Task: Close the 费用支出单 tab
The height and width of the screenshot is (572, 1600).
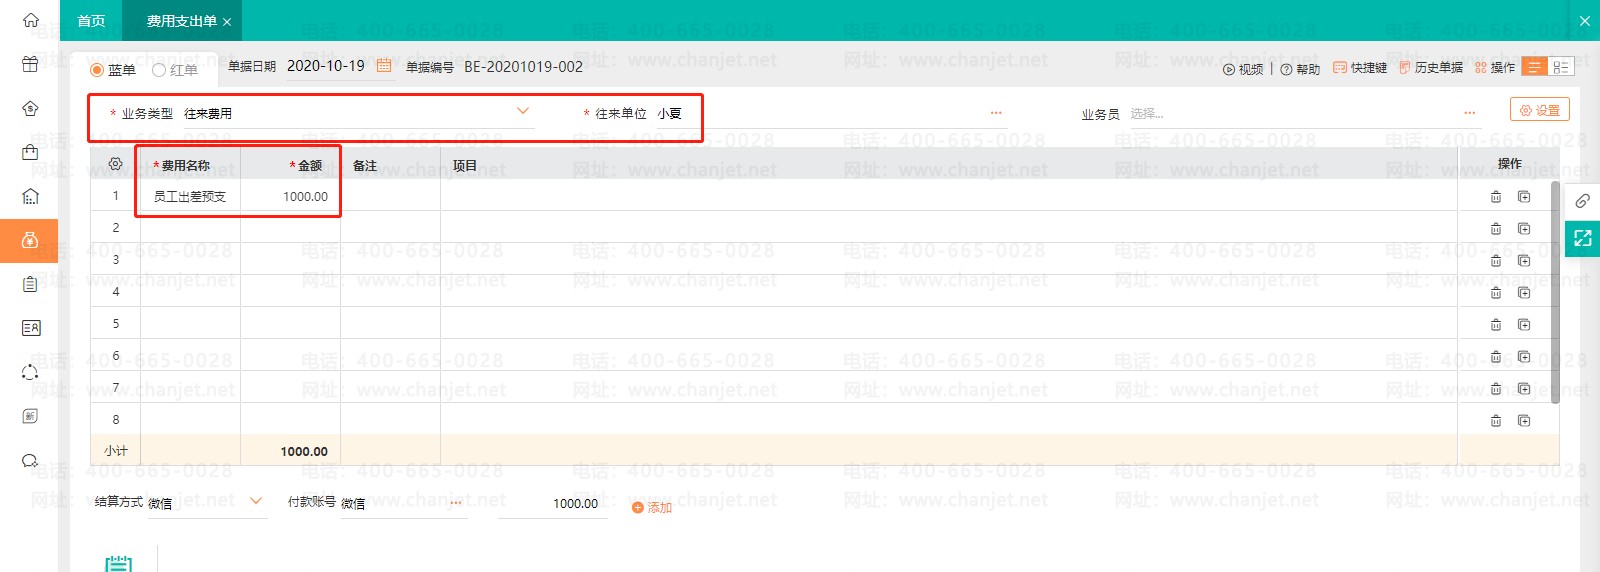Action: tap(227, 22)
